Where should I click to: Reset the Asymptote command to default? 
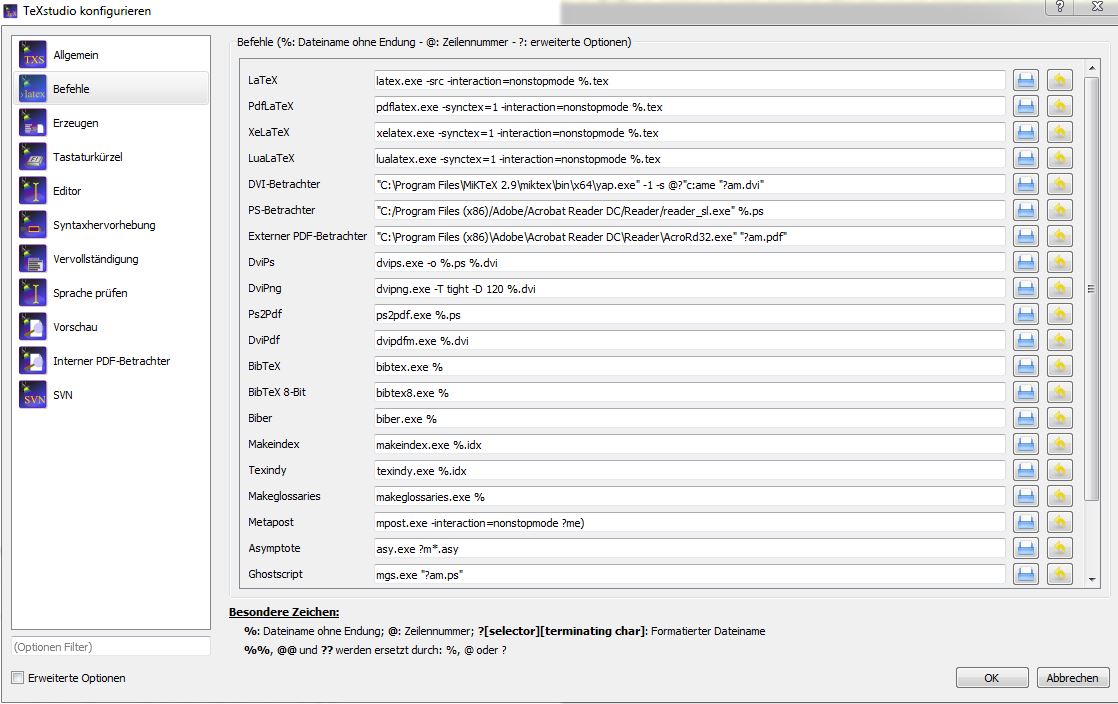click(1060, 549)
